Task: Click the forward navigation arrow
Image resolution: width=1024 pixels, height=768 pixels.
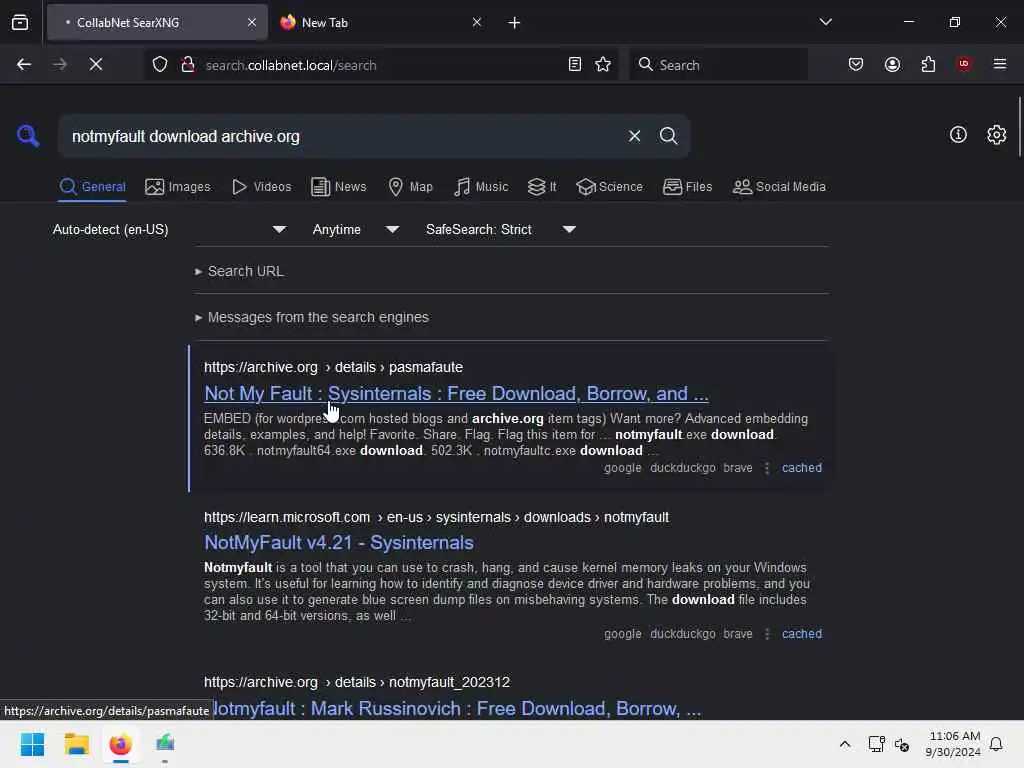Action: pos(60,64)
